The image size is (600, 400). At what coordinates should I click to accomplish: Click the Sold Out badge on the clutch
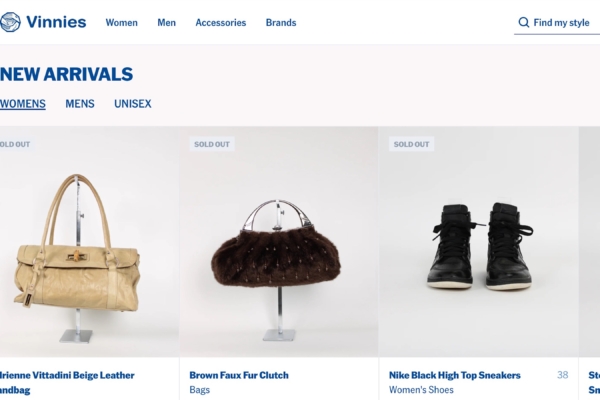click(x=212, y=144)
